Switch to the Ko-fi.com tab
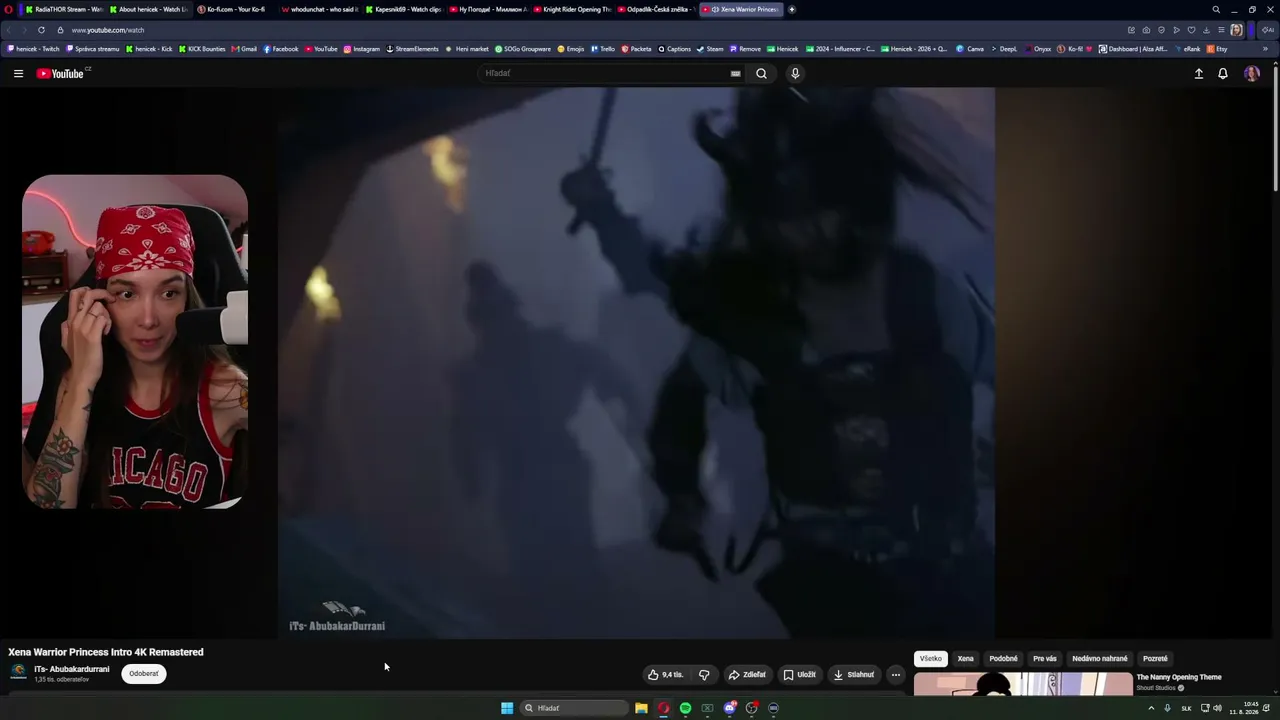This screenshot has height=720, width=1280. coord(234,9)
